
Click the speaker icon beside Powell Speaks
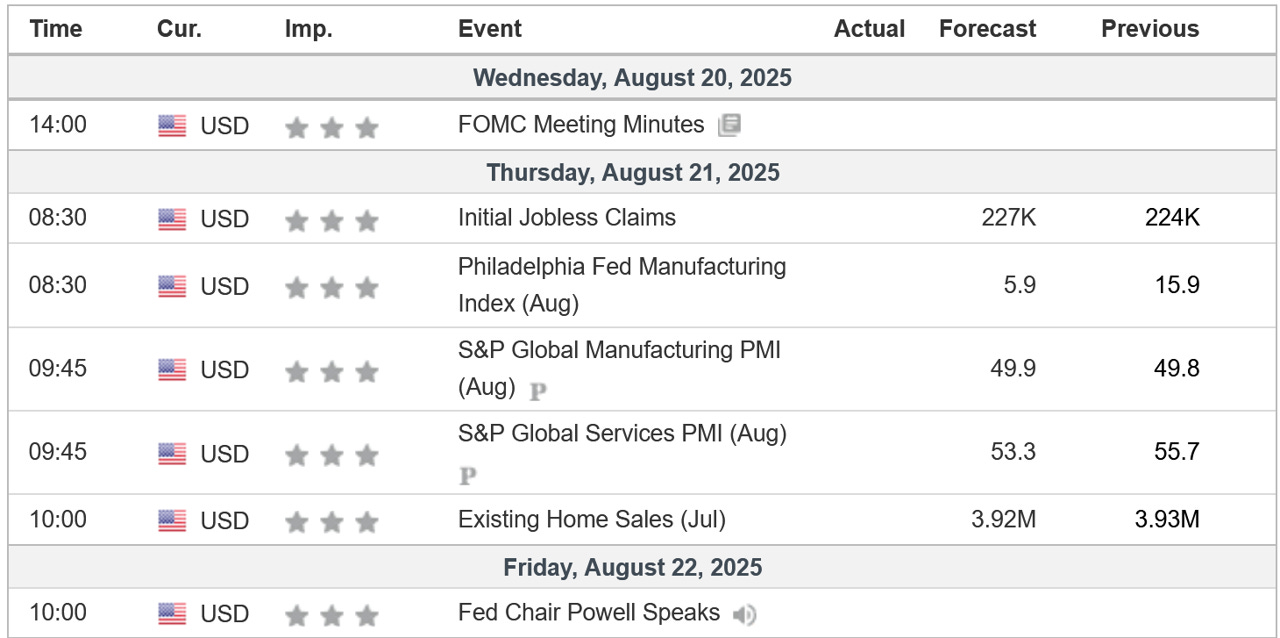pos(744,614)
